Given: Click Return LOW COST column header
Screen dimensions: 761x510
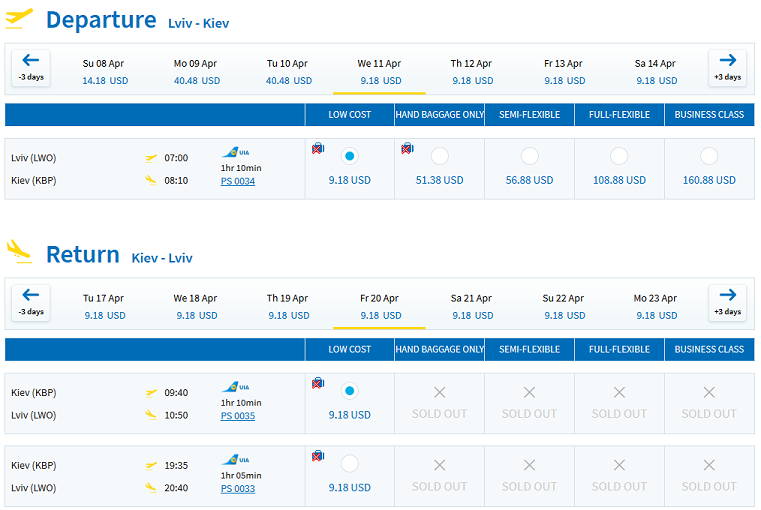Looking at the screenshot, I should (x=349, y=349).
